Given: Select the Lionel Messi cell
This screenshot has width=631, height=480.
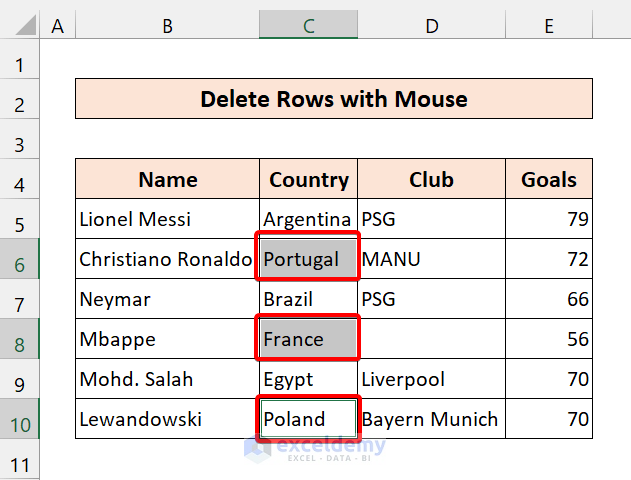Looking at the screenshot, I should [x=167, y=219].
